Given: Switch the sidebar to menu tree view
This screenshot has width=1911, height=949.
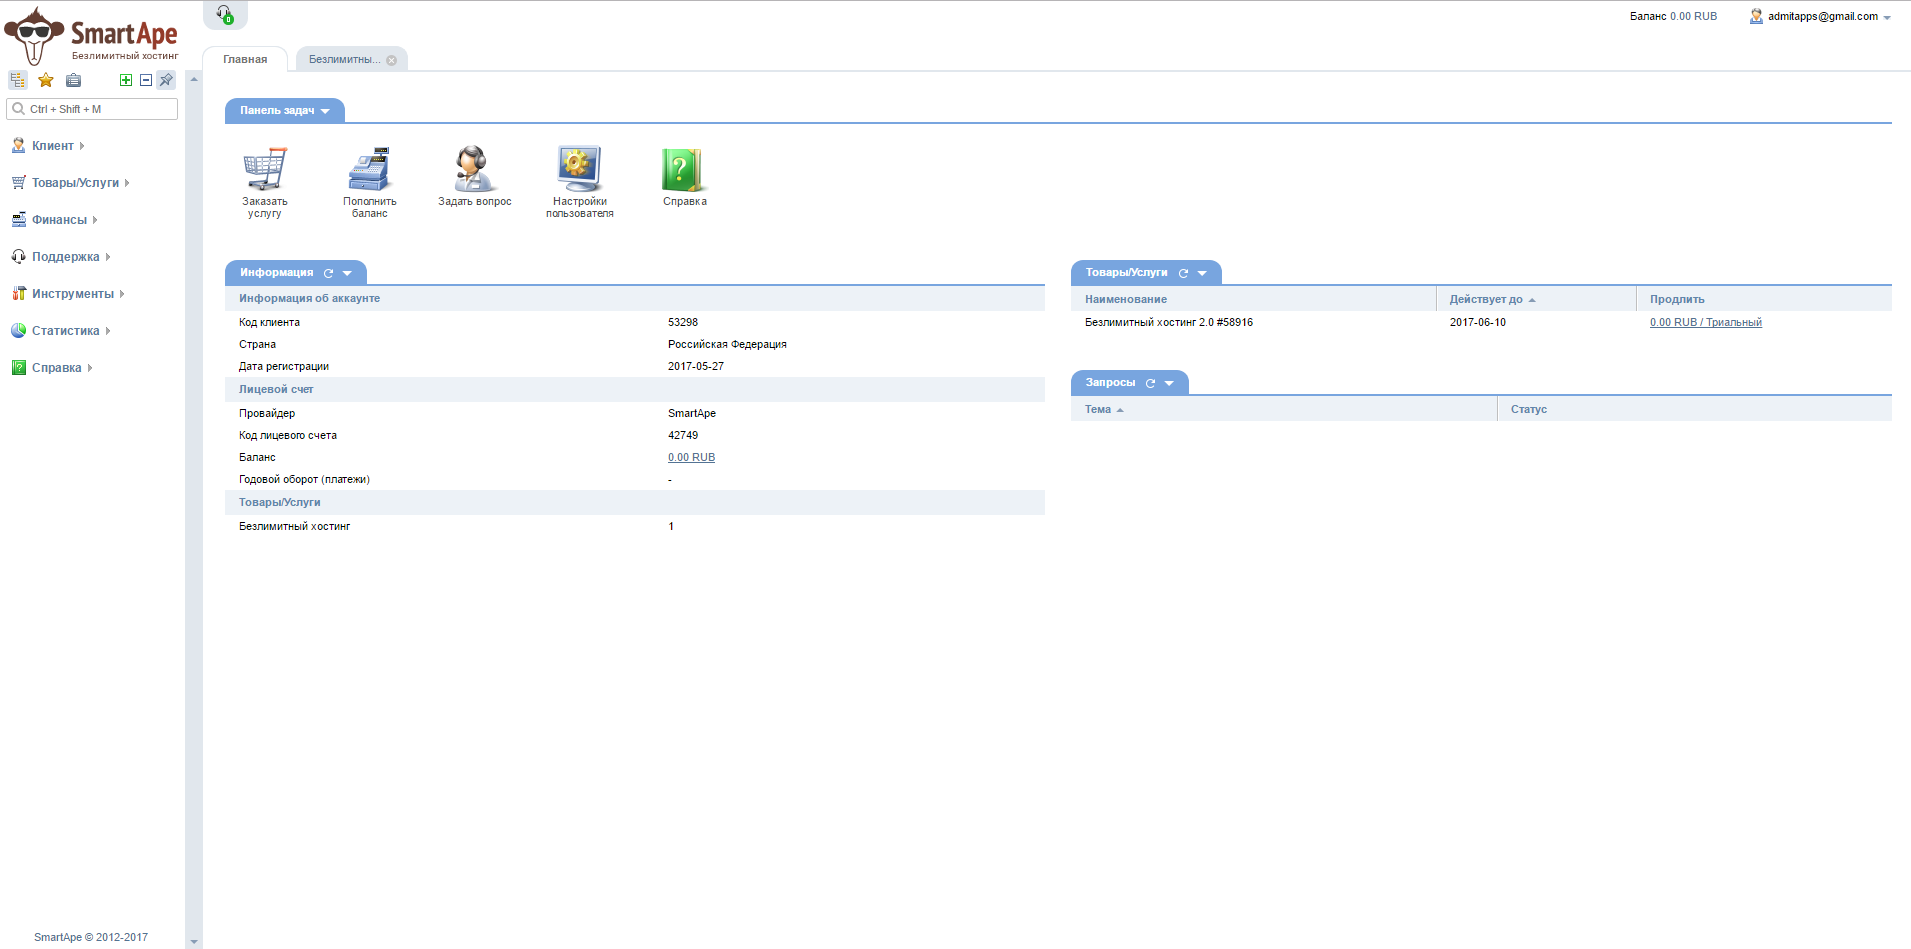Looking at the screenshot, I should click(18, 80).
